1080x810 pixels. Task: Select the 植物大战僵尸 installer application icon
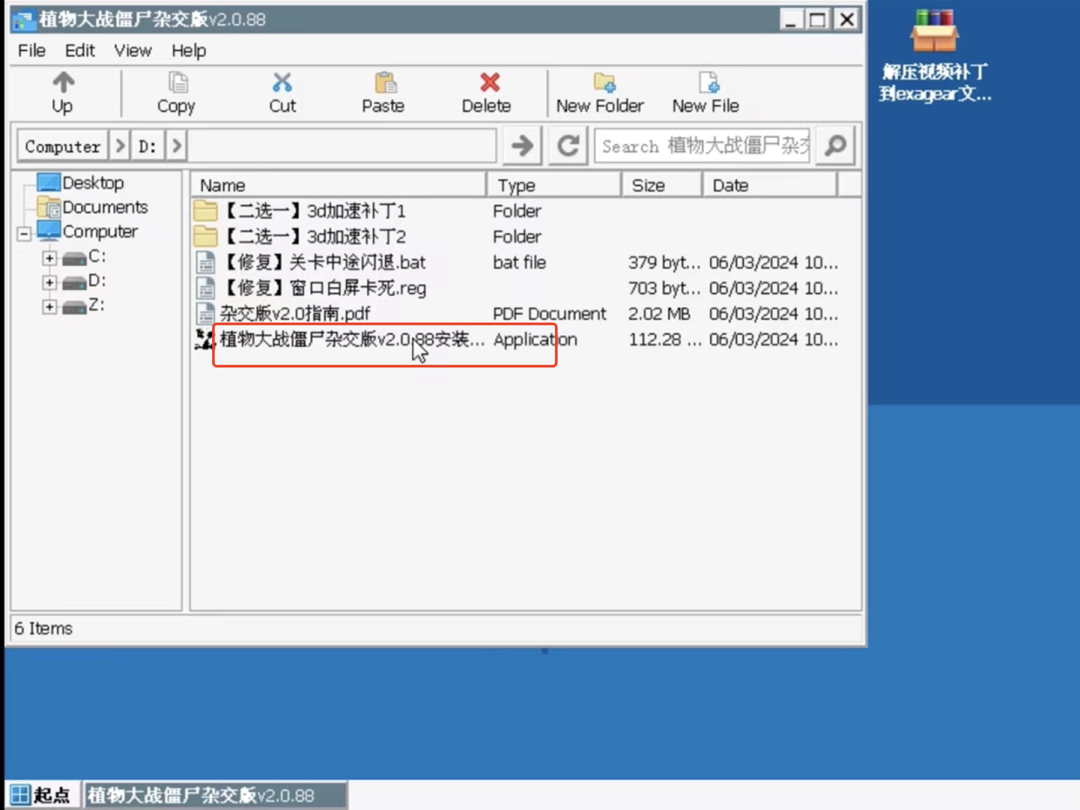(x=205, y=339)
